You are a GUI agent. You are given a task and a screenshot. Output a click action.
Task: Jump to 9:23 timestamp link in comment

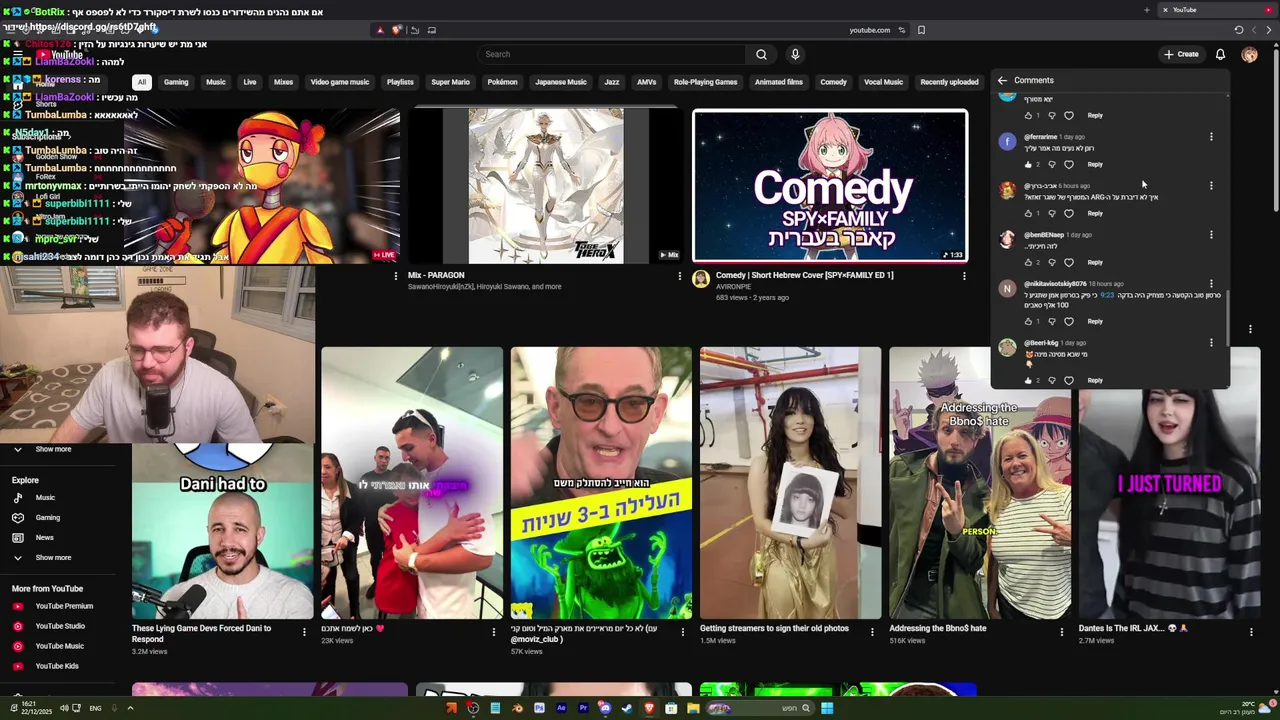(1107, 296)
